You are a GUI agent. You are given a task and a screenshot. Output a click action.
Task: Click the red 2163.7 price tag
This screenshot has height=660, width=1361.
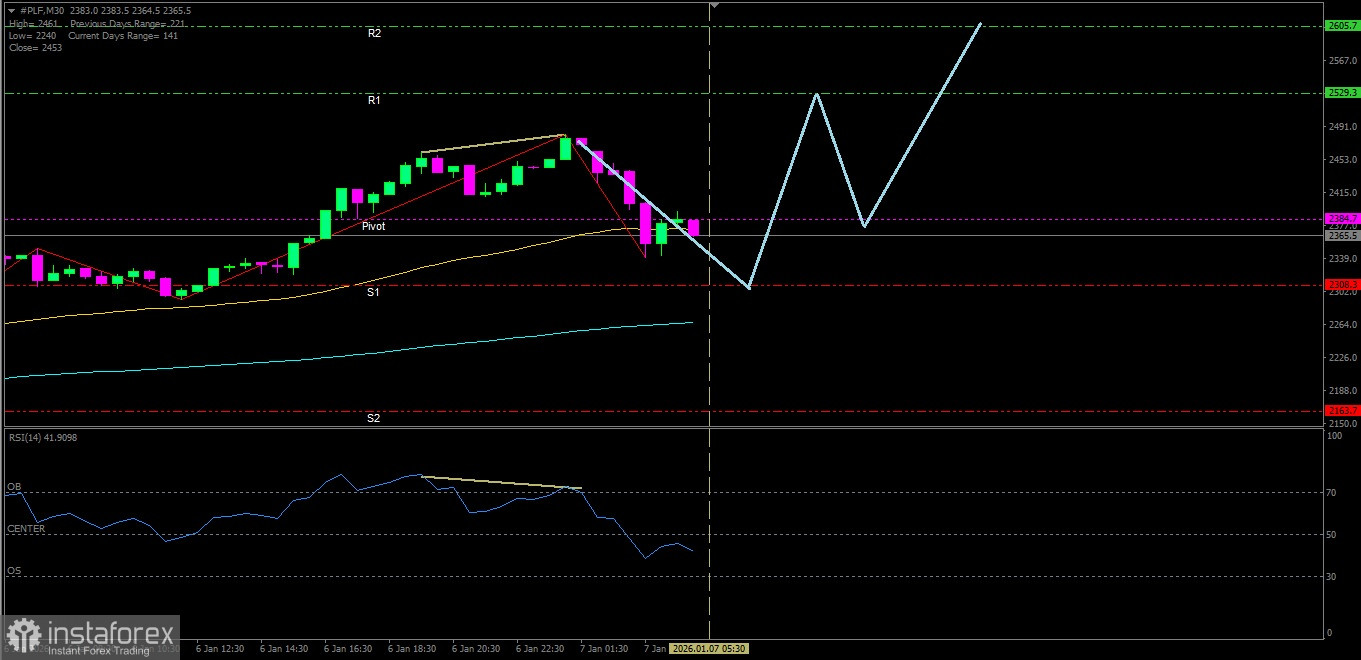pyautogui.click(x=1341, y=411)
